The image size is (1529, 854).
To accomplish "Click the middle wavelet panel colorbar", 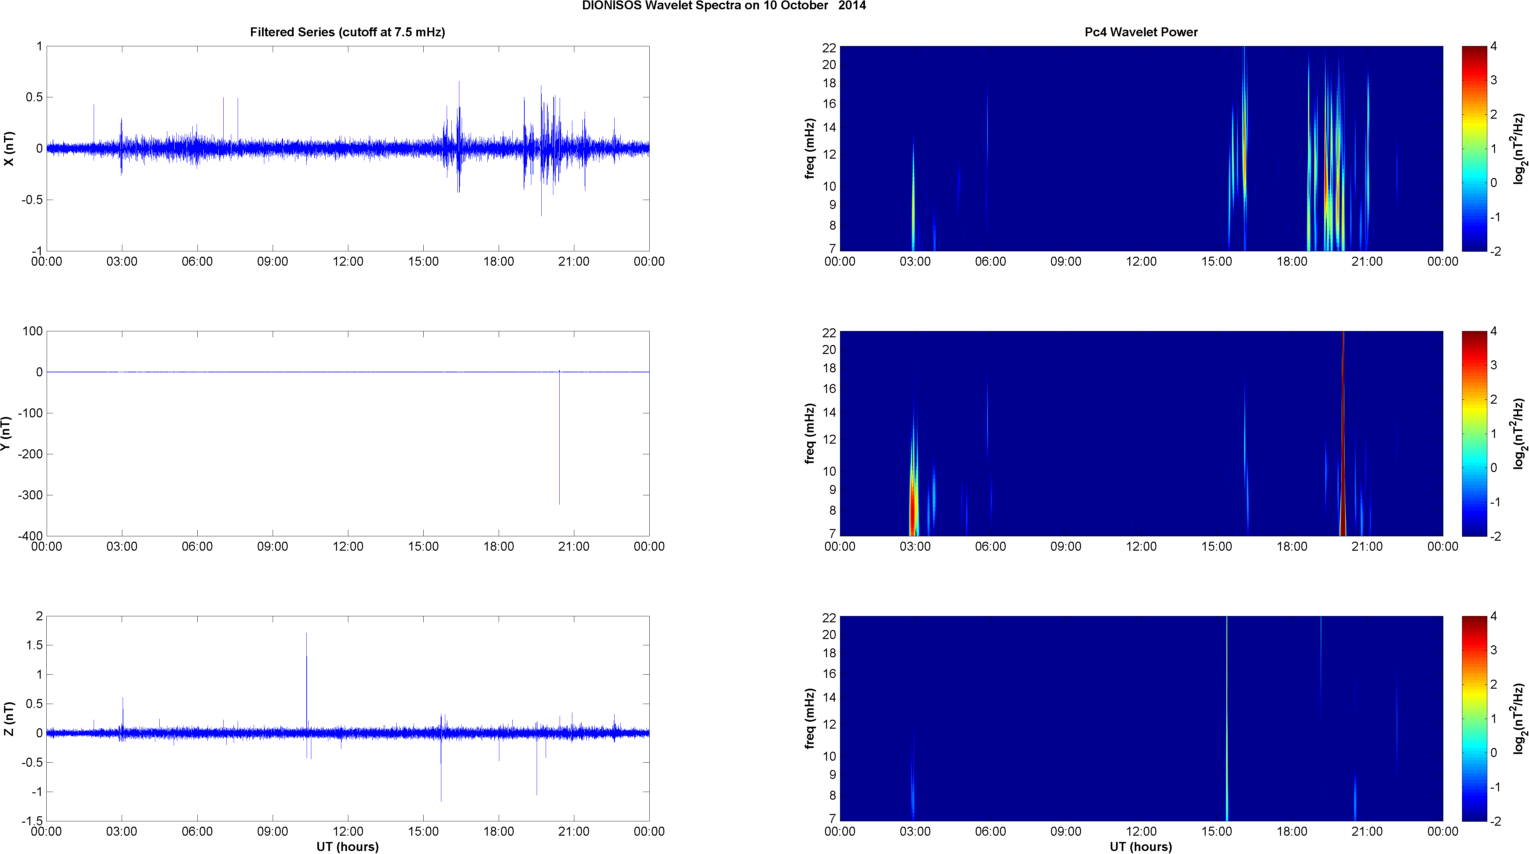I will coord(1475,433).
